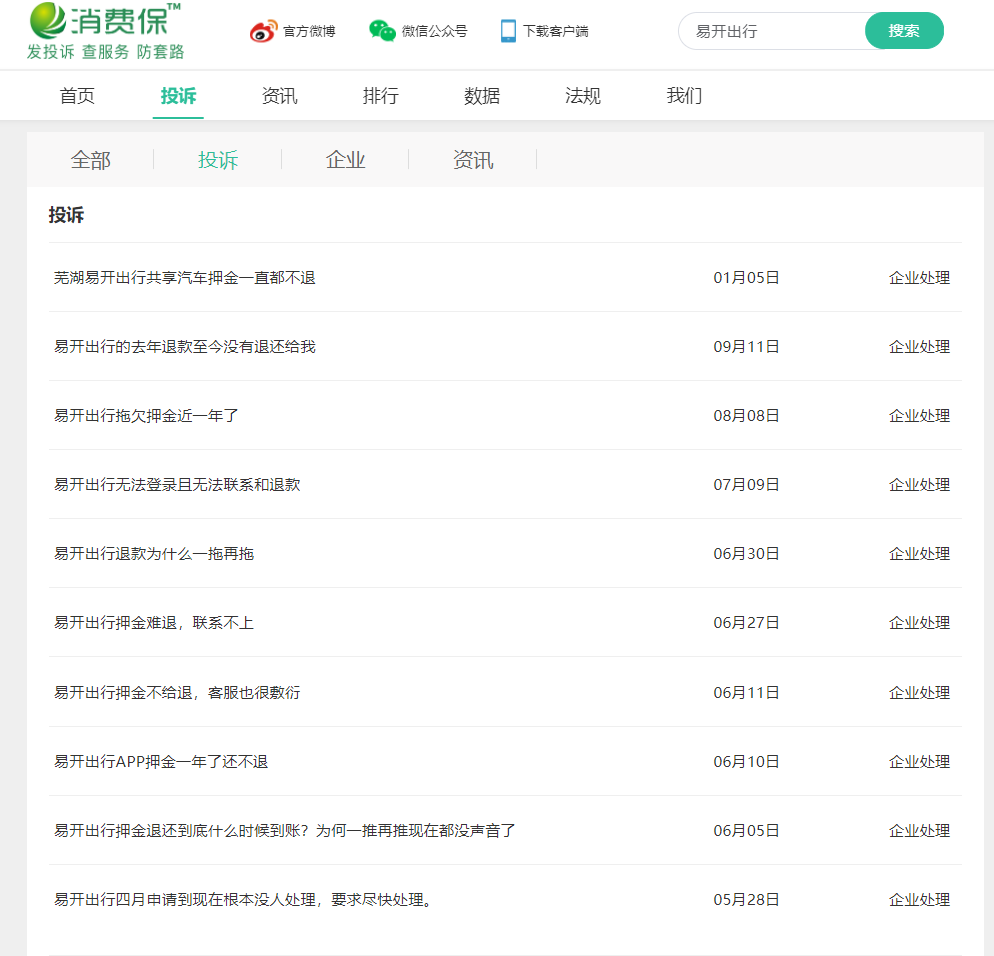Click 企业处理 status in the 07月09日 row
The width and height of the screenshot is (994, 956).
[919, 485]
